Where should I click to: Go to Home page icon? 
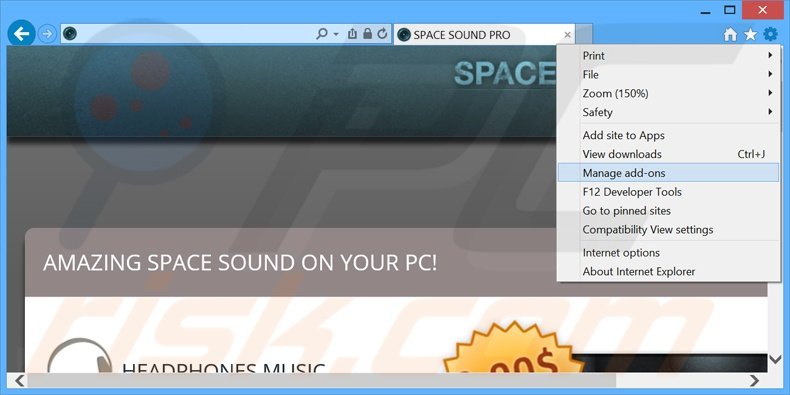[730, 34]
